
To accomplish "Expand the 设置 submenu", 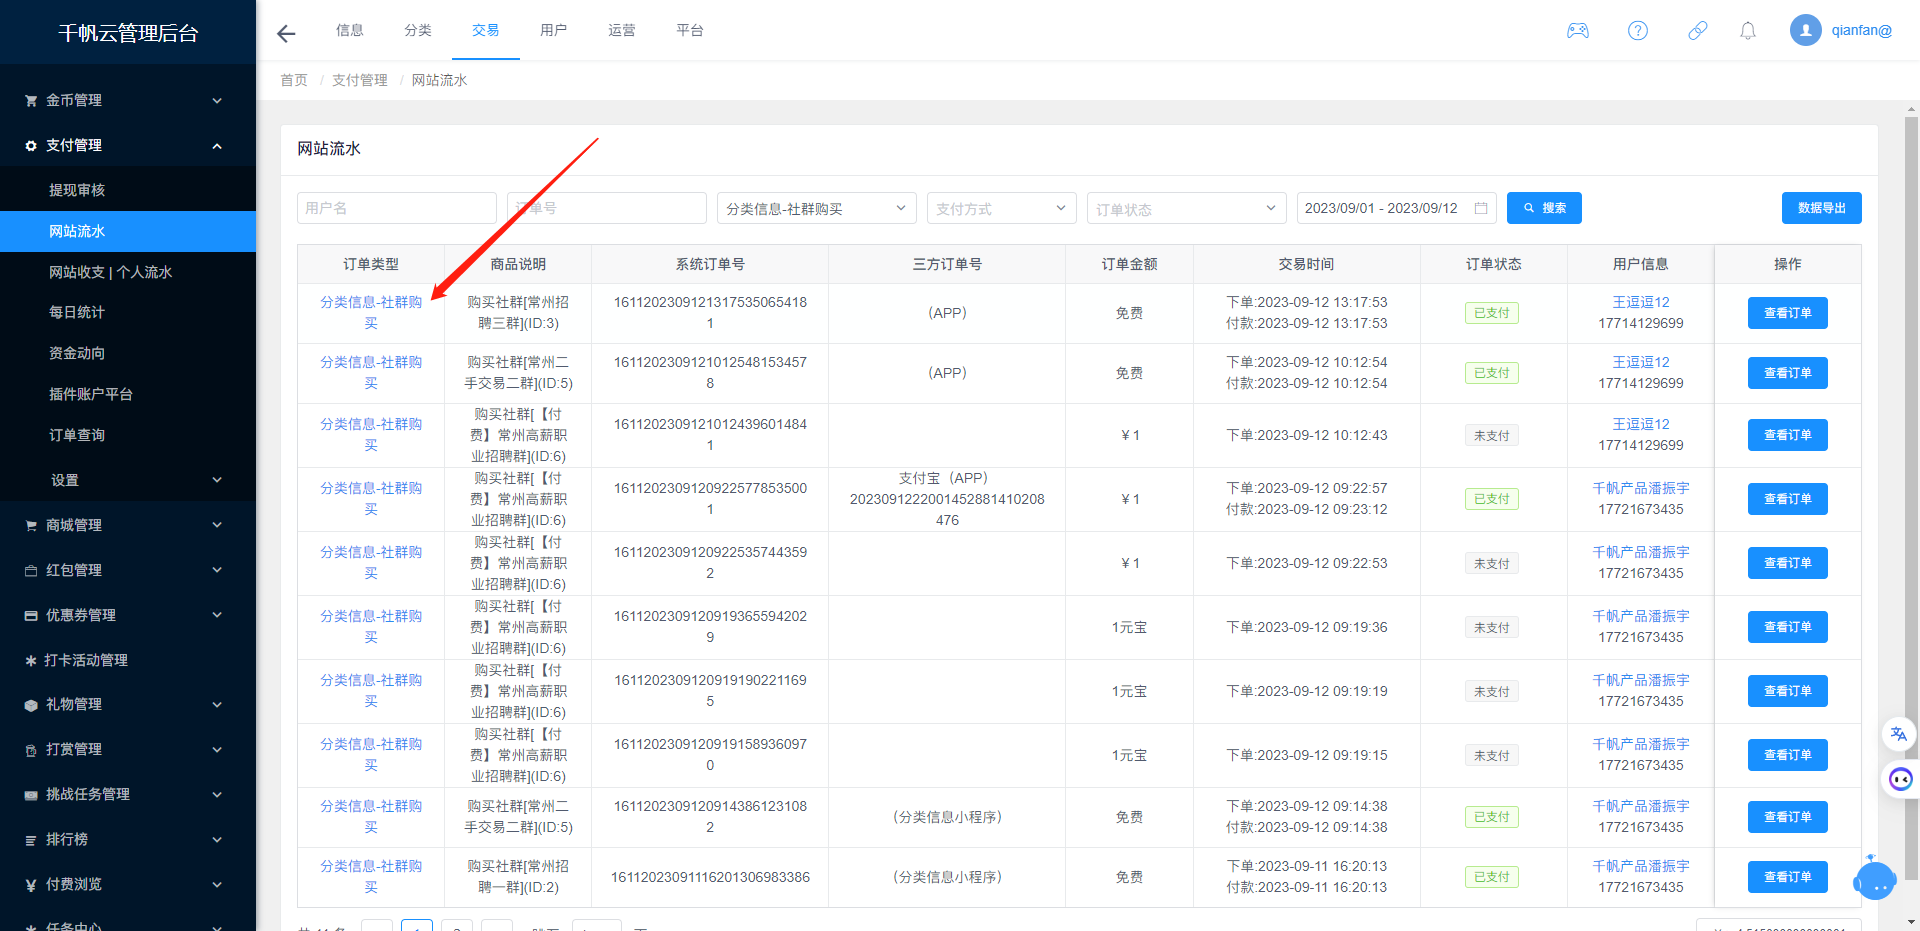I will [x=128, y=480].
